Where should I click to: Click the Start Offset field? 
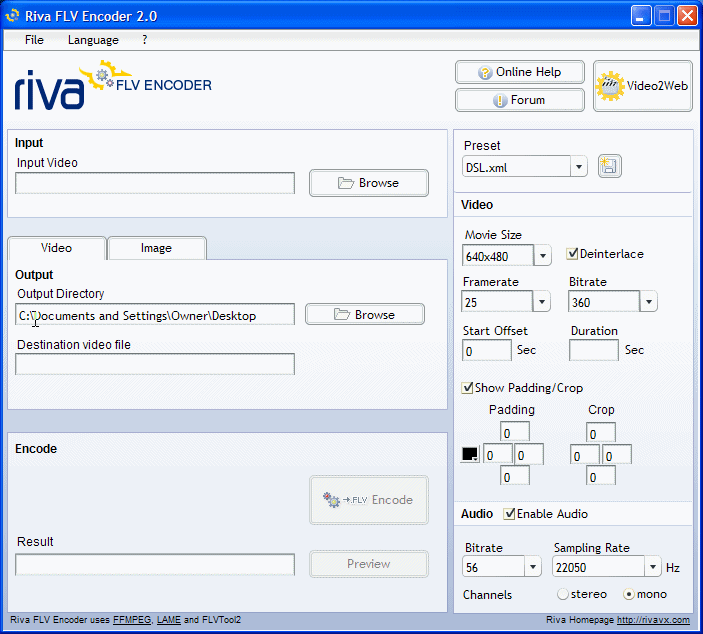coord(487,350)
